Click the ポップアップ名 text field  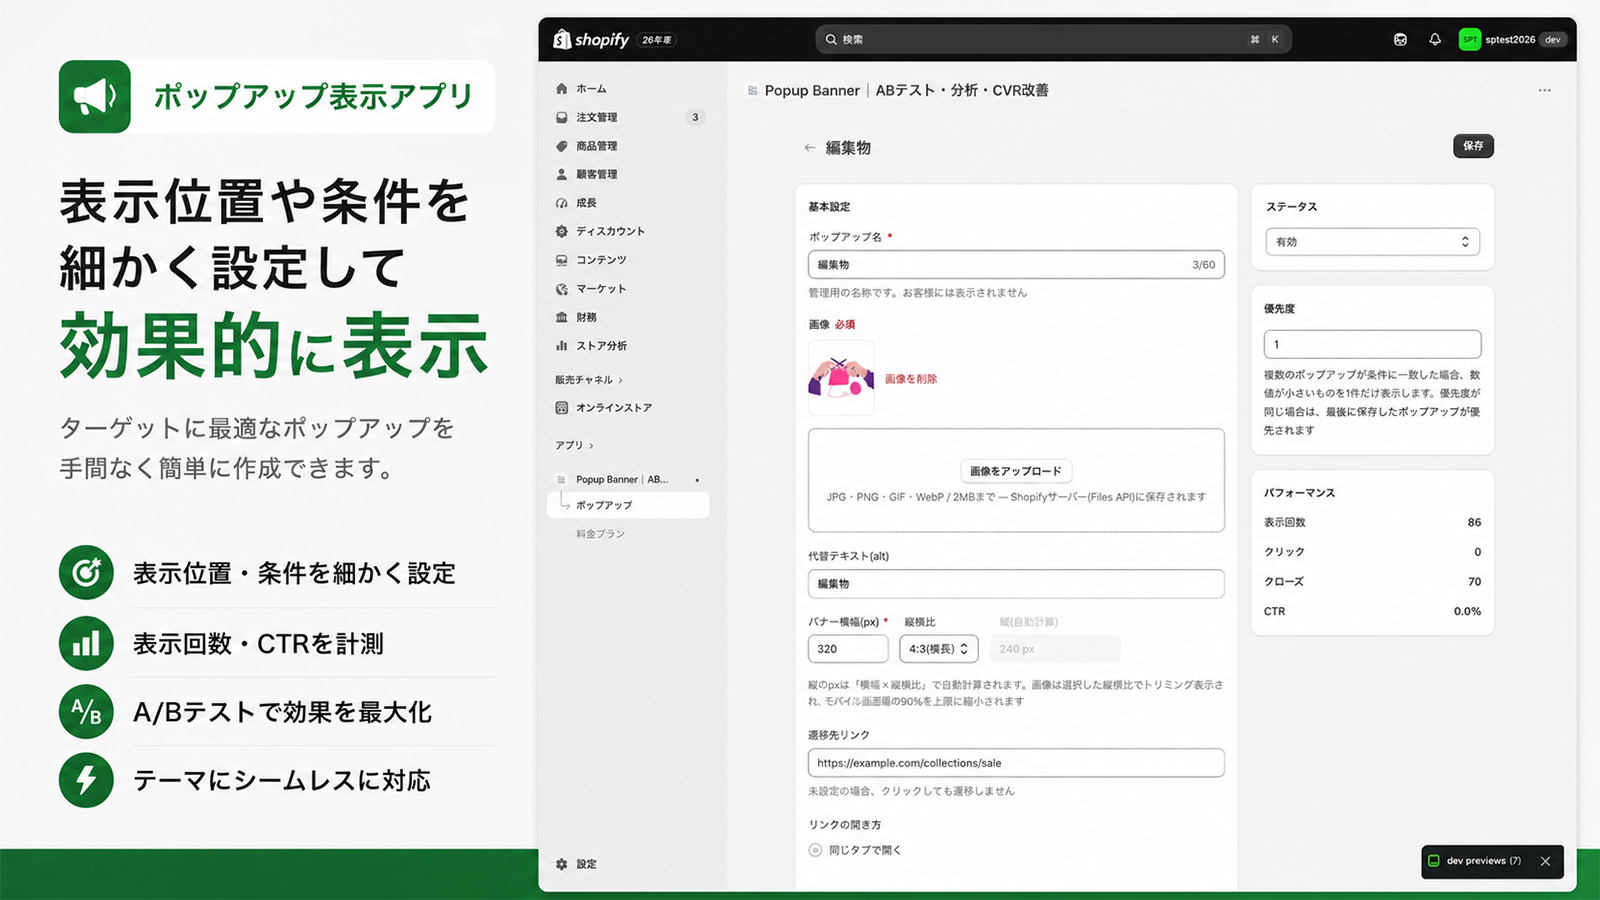click(1016, 265)
